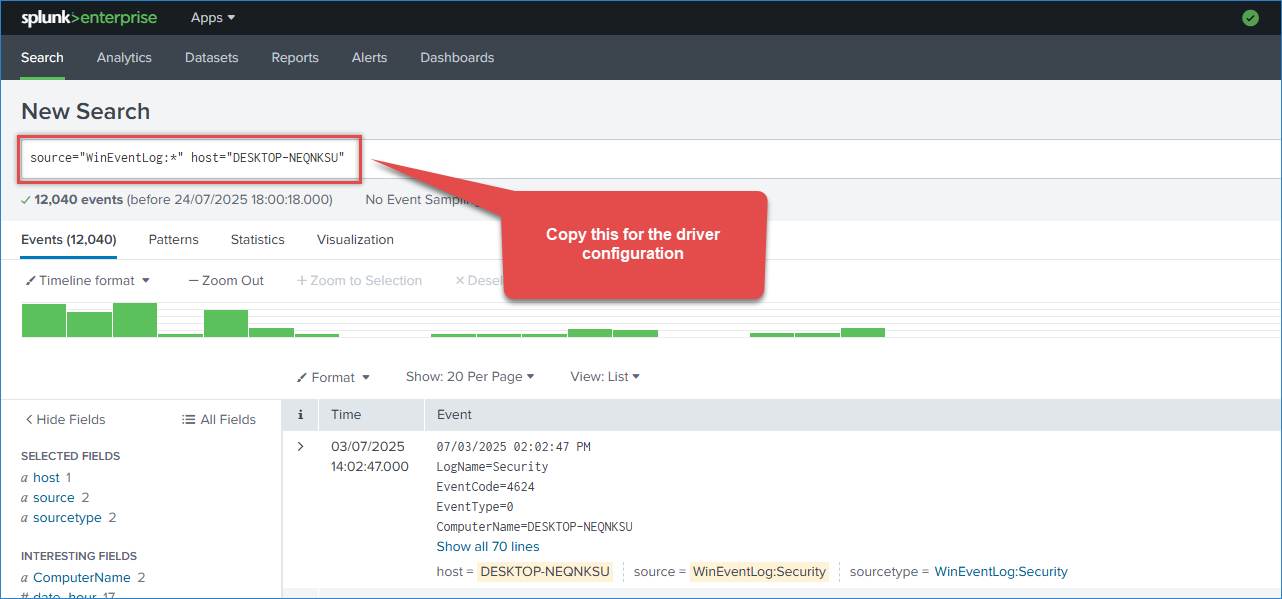Click the 12,040 events count text
1282x599 pixels.
coord(79,200)
